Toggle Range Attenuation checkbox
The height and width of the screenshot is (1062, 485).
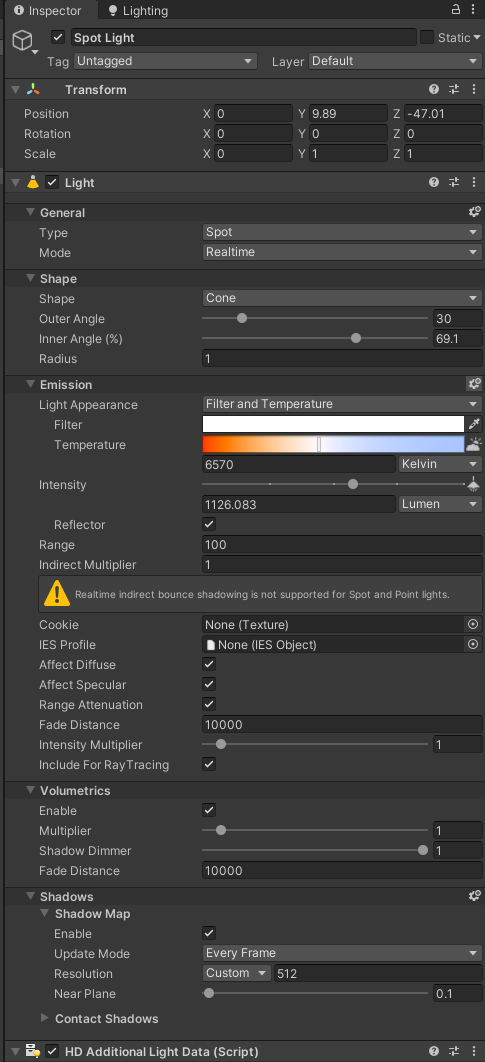click(209, 704)
